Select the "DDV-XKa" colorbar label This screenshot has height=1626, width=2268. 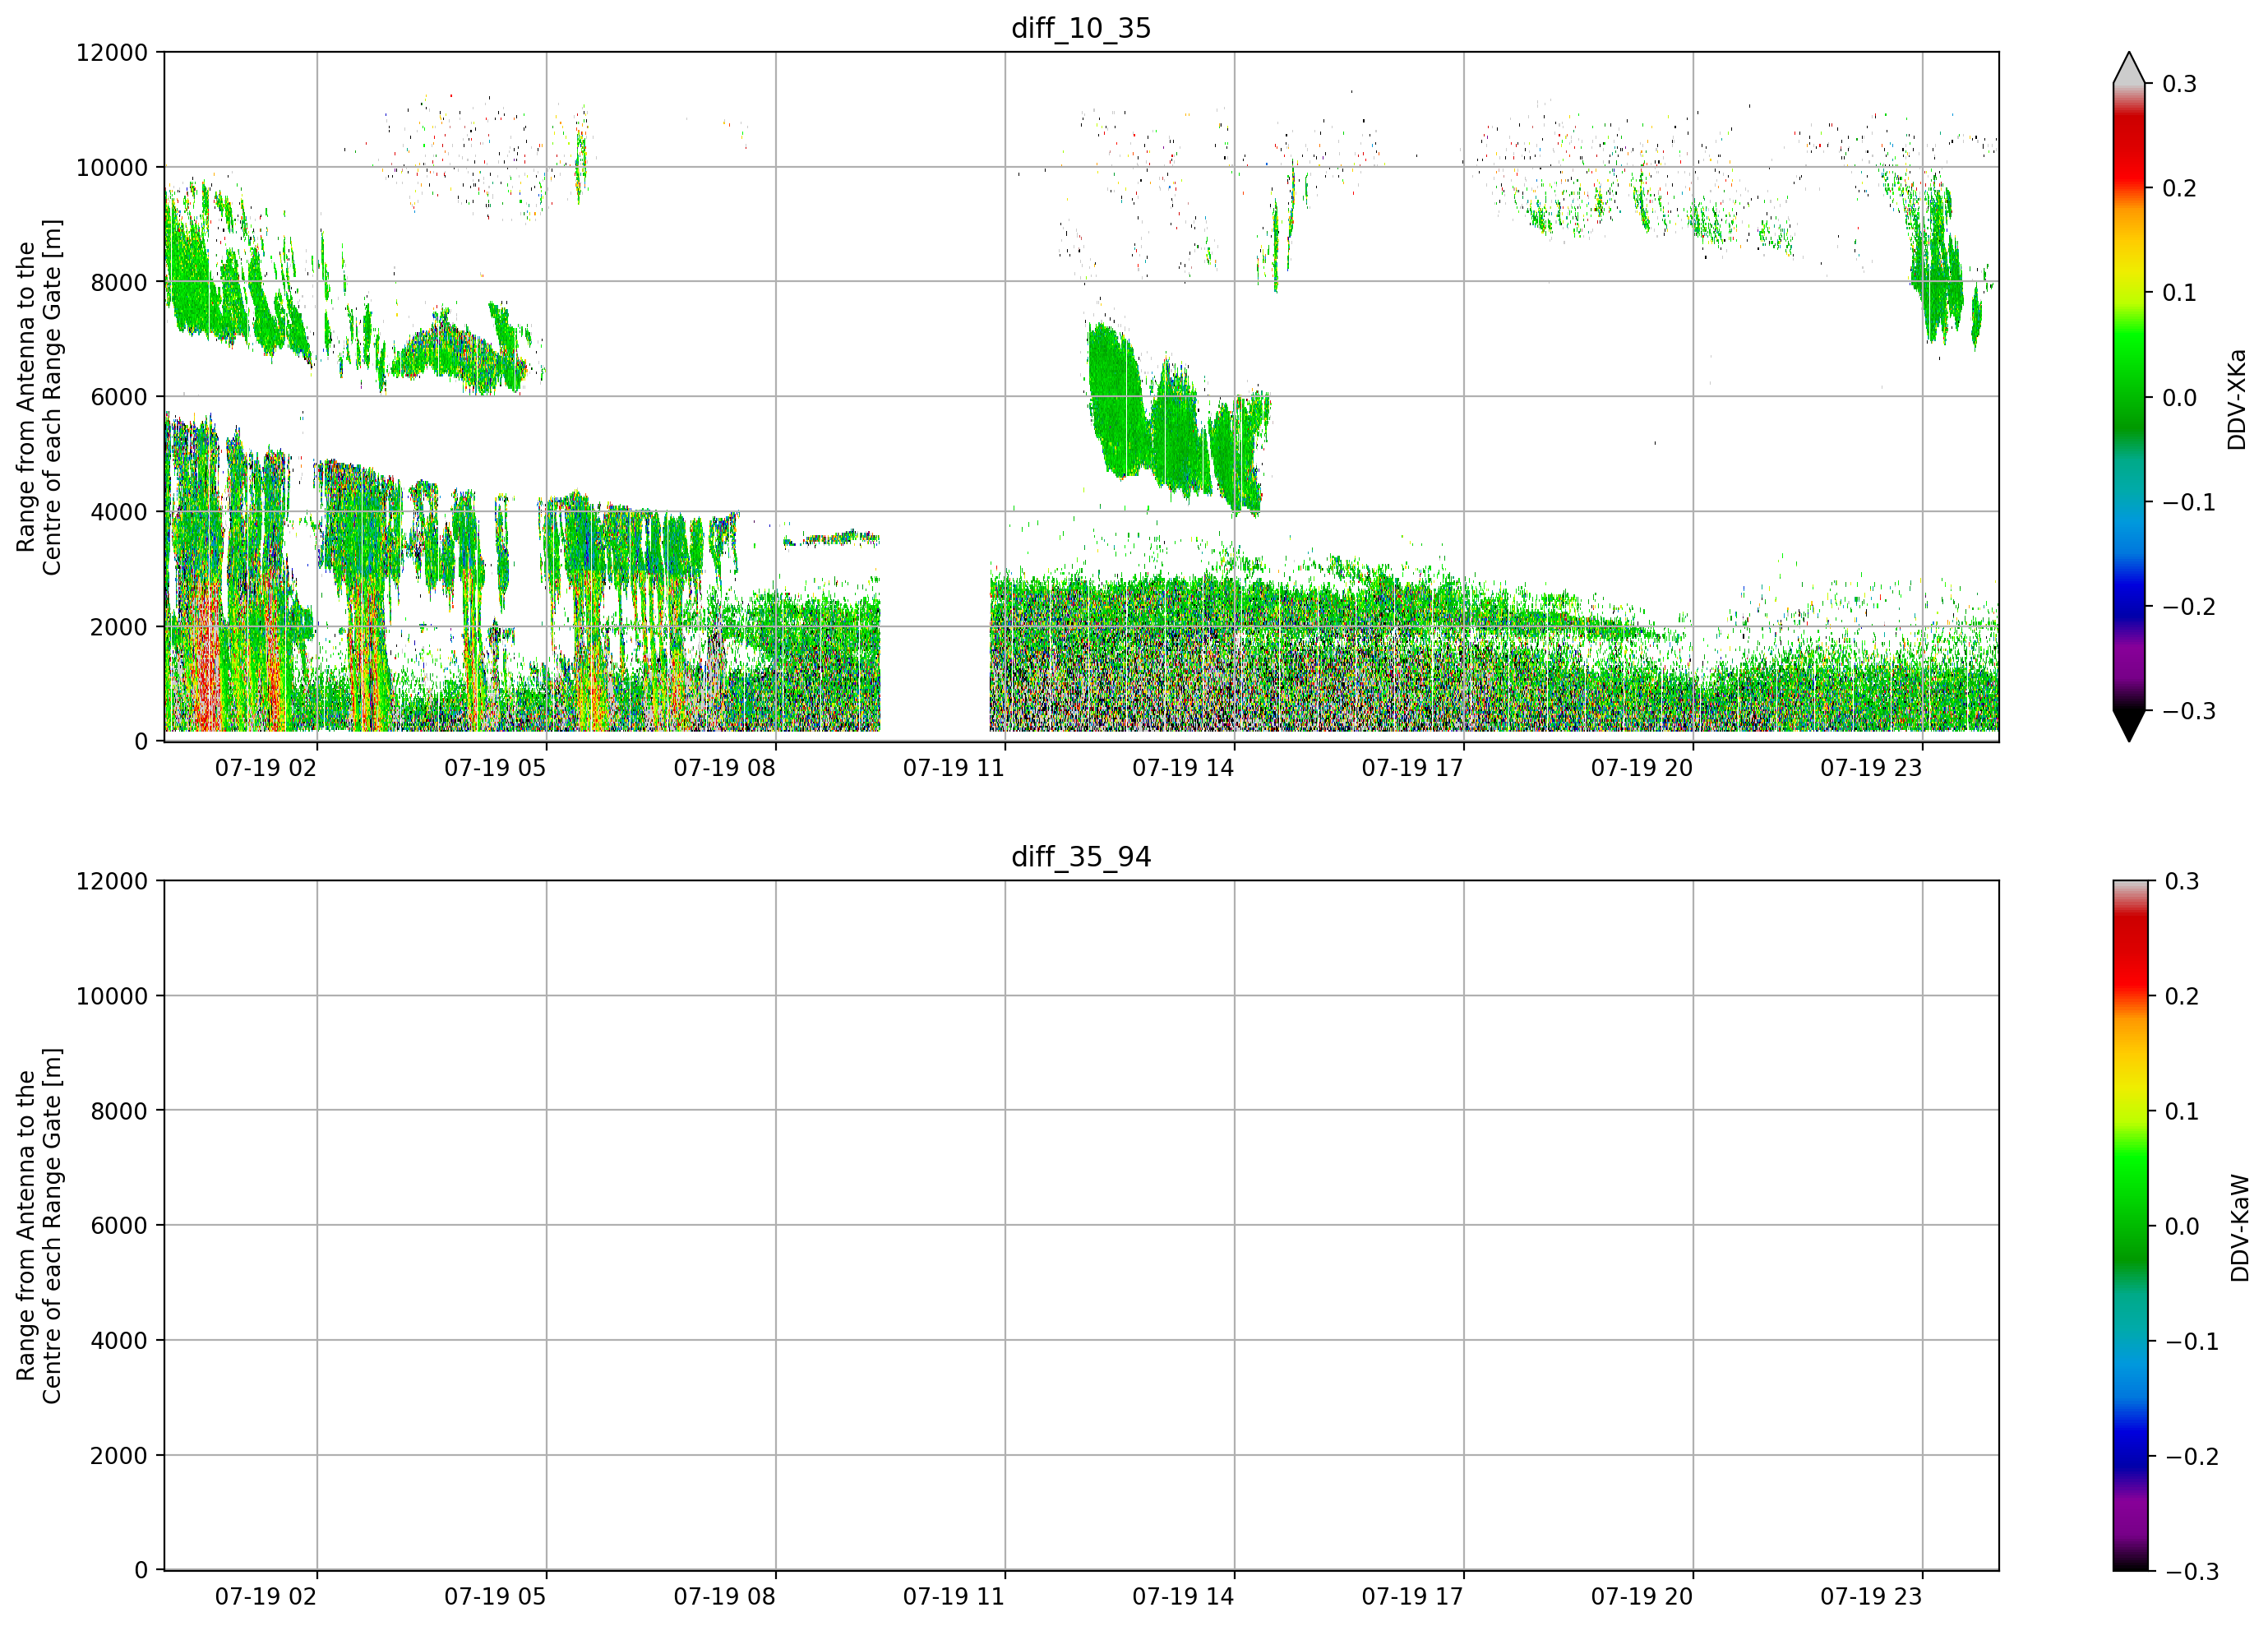pos(2237,399)
